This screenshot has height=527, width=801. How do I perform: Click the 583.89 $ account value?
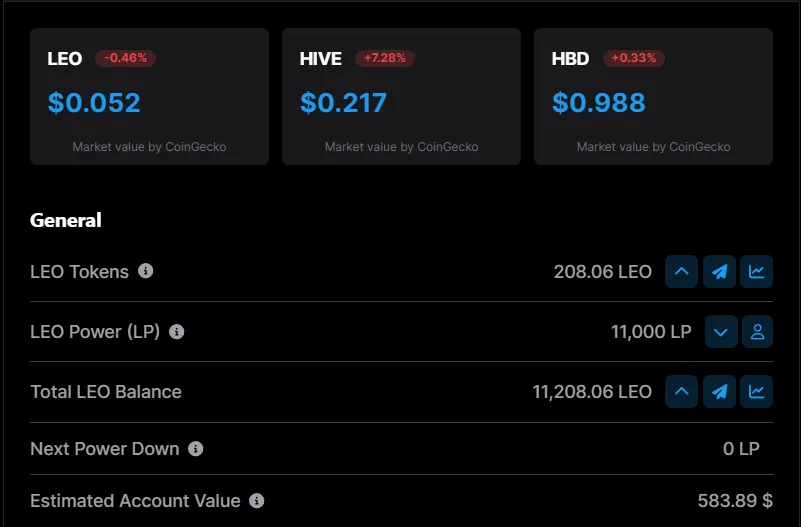(x=735, y=501)
